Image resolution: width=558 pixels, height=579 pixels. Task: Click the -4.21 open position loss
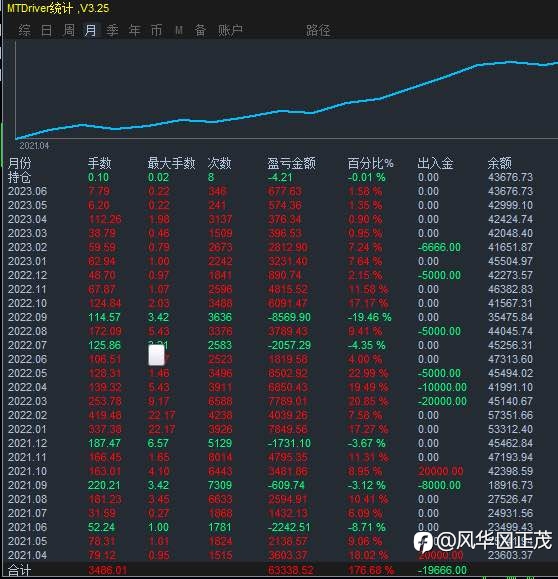[280, 177]
